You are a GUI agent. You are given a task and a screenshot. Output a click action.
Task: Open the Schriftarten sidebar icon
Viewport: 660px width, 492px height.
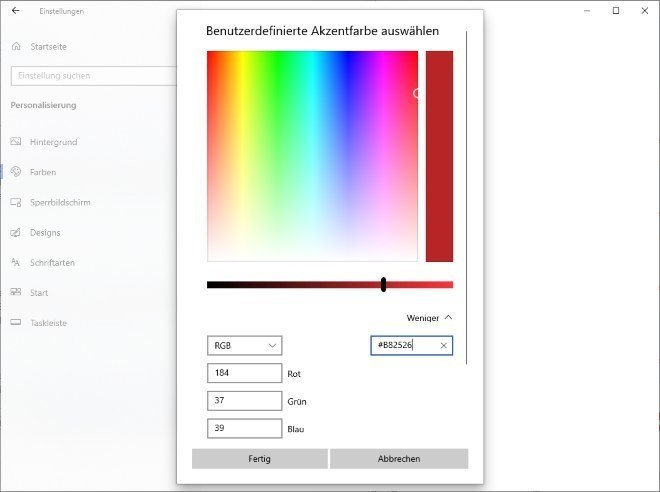coord(16,262)
